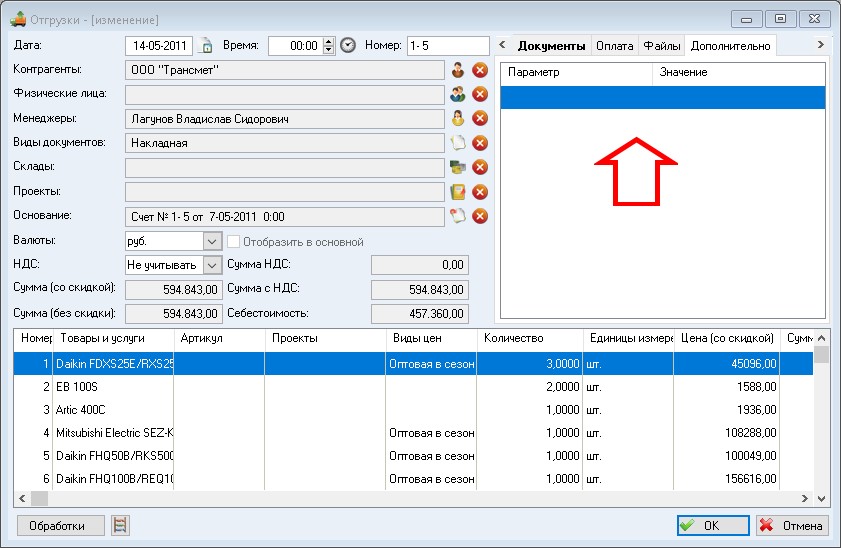Toggle the Отобразить в основной checkbox
Screen dimensions: 841x548
[234, 242]
